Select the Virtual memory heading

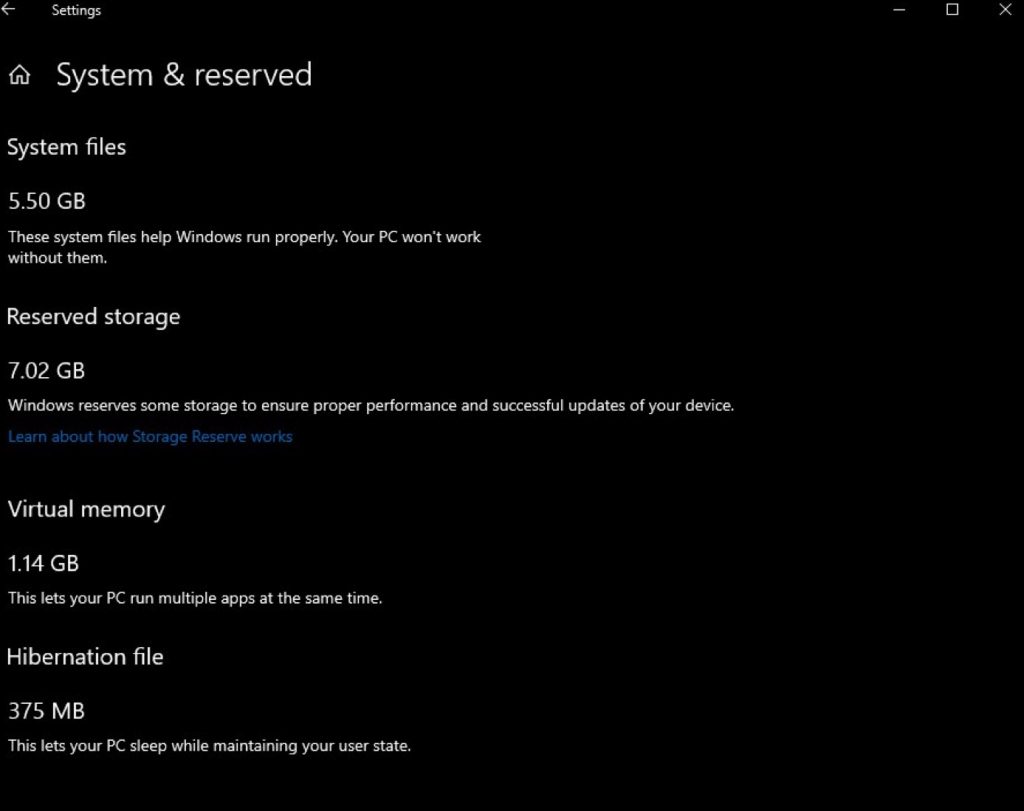(86, 509)
